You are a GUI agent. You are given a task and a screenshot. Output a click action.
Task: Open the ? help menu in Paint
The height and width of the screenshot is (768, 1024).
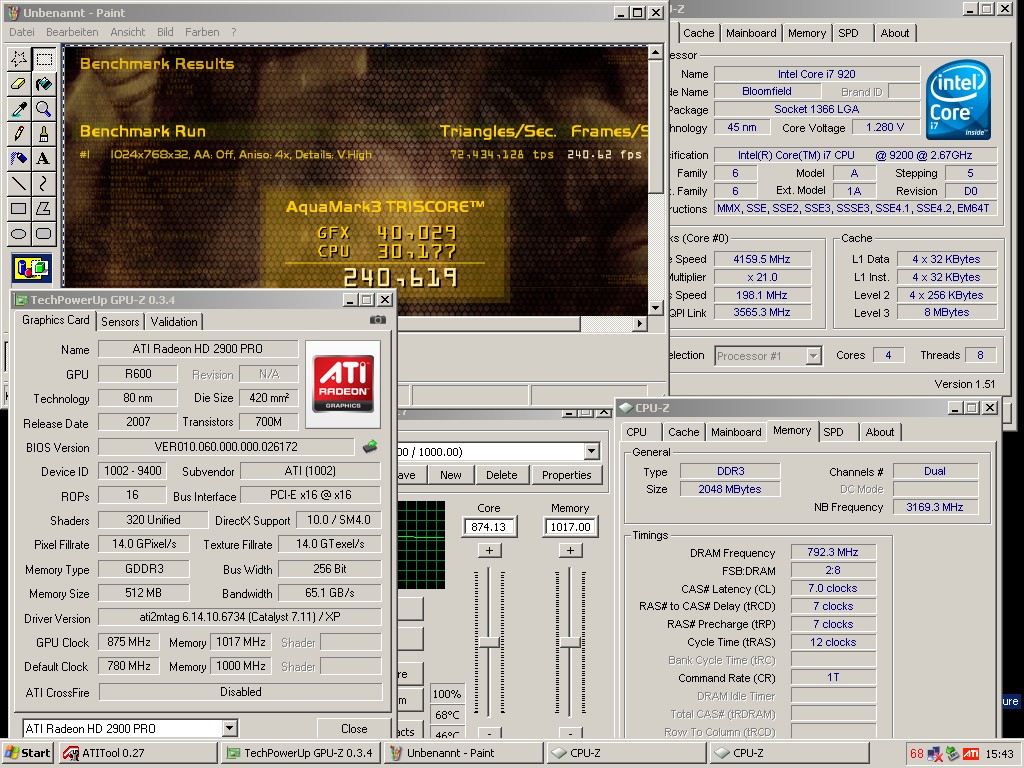(234, 32)
